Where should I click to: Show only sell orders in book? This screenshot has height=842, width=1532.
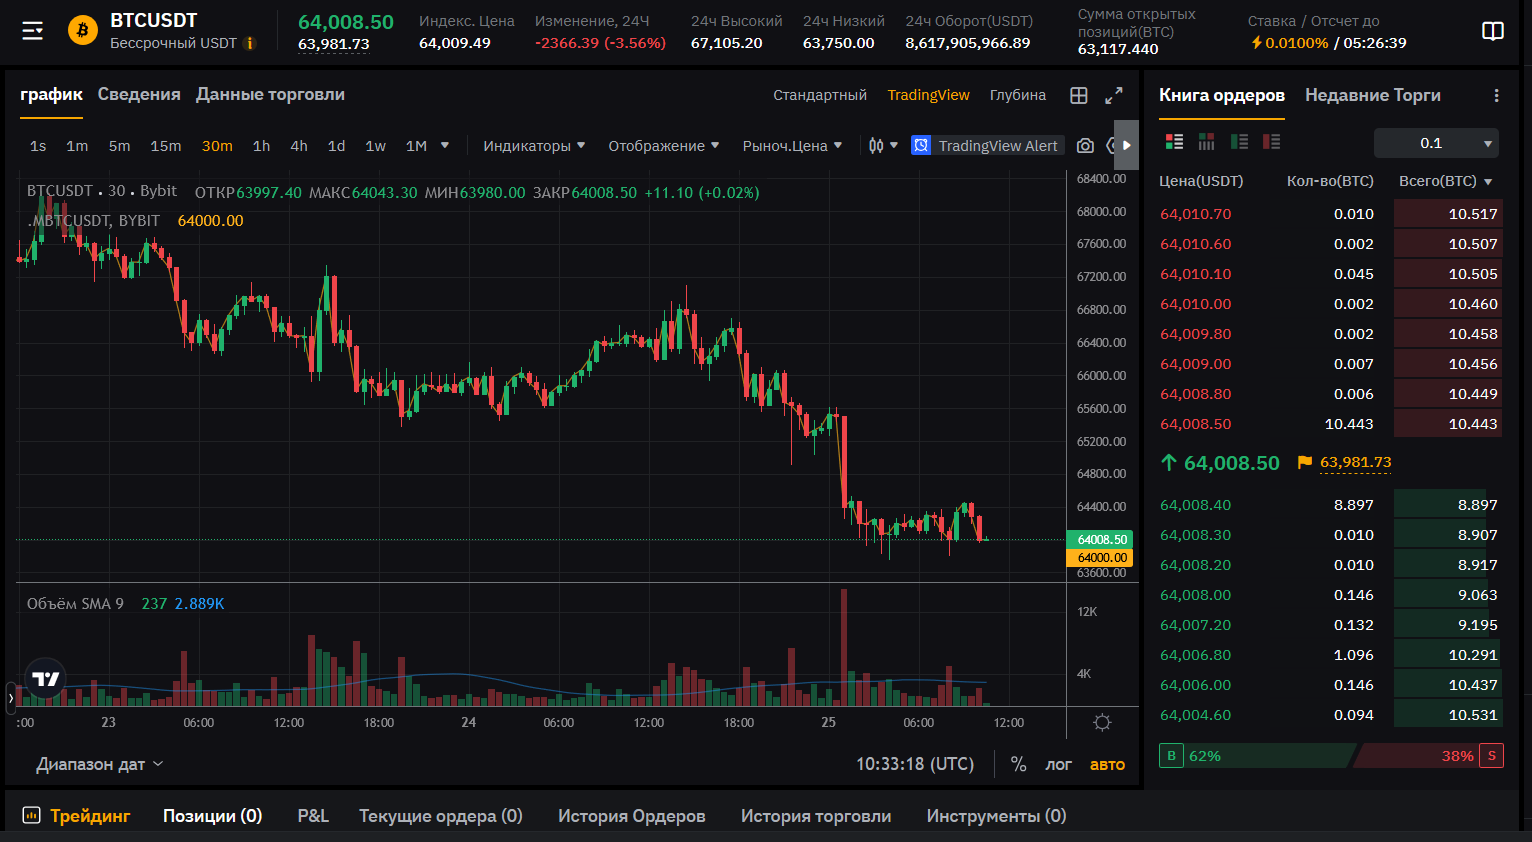pyautogui.click(x=1271, y=142)
